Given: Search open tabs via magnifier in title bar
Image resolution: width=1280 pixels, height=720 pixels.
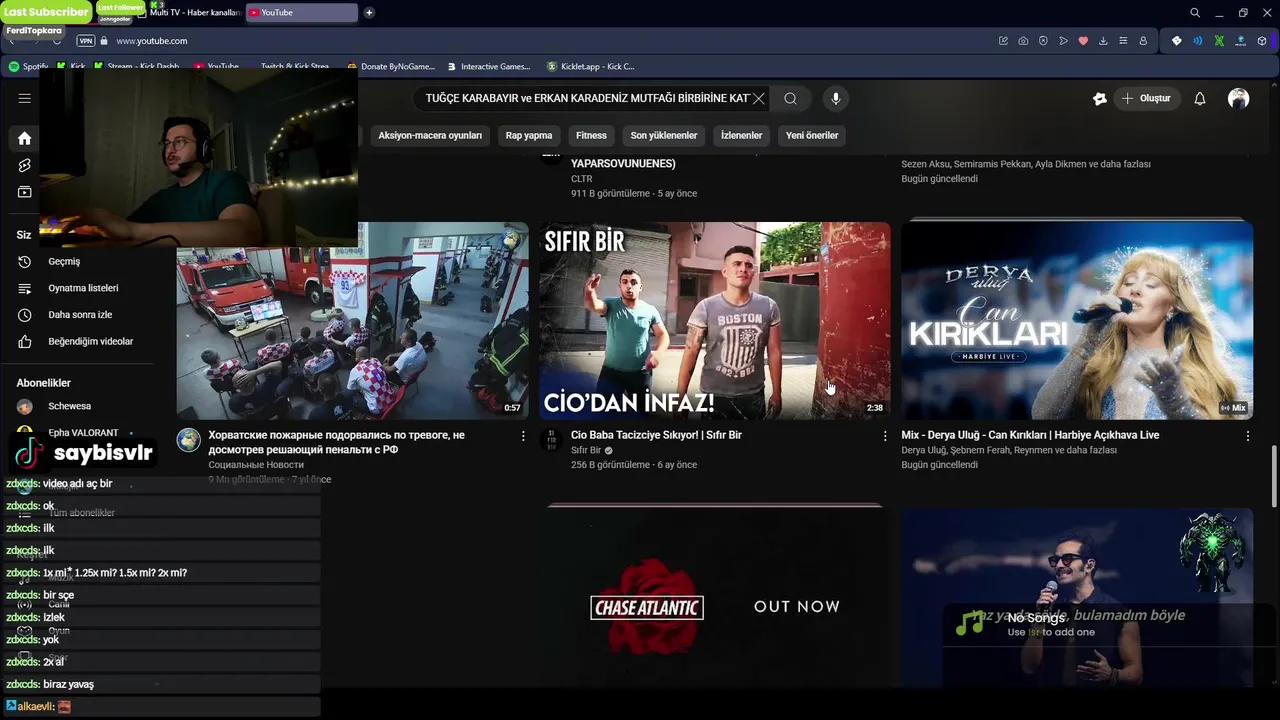Looking at the screenshot, I should 1195,13.
